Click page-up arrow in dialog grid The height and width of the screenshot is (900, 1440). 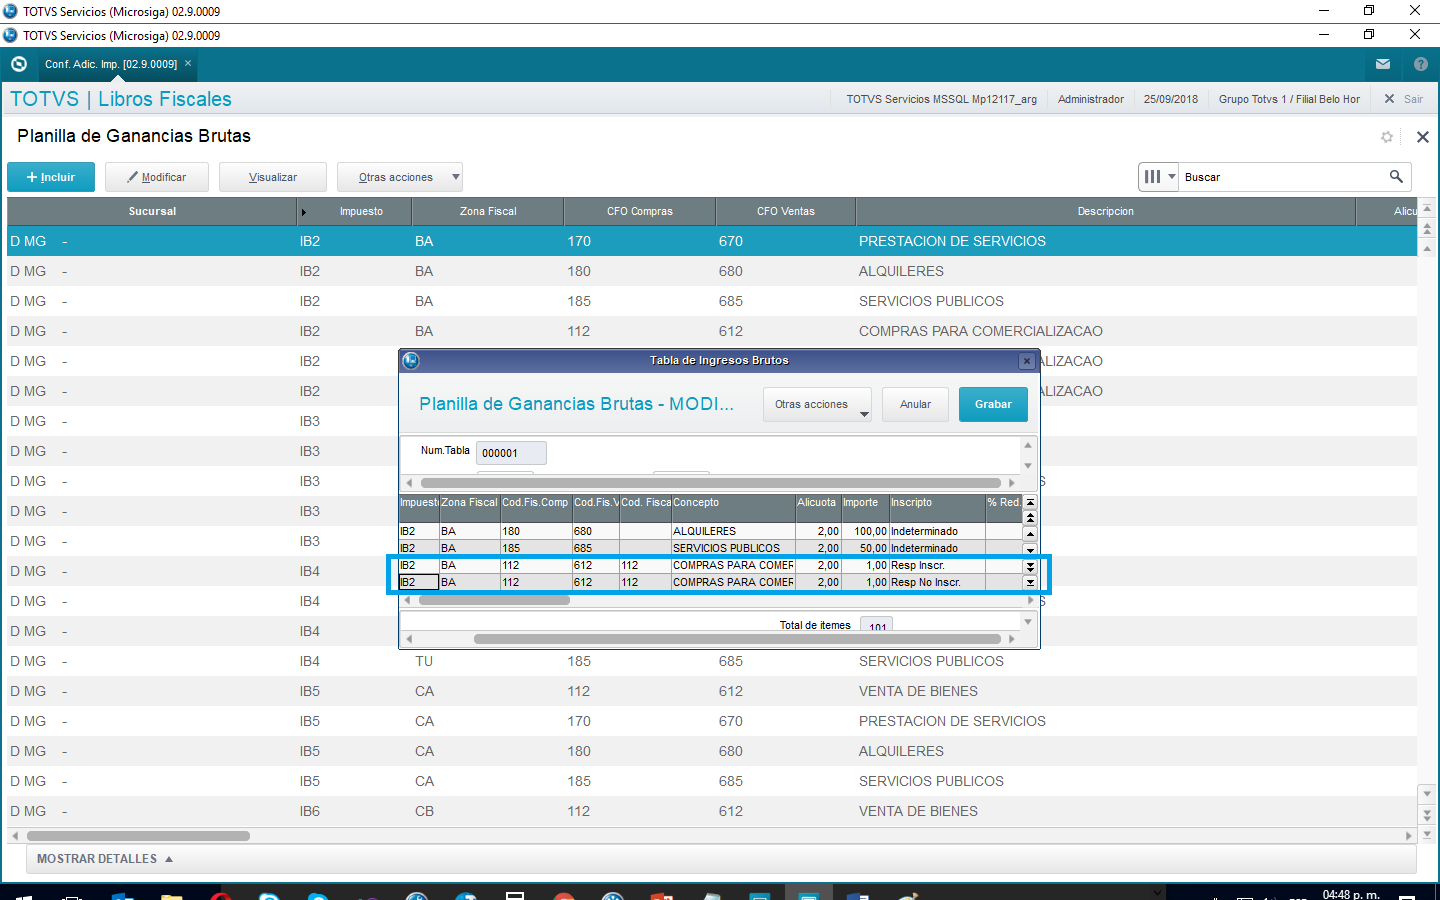coord(1030,518)
